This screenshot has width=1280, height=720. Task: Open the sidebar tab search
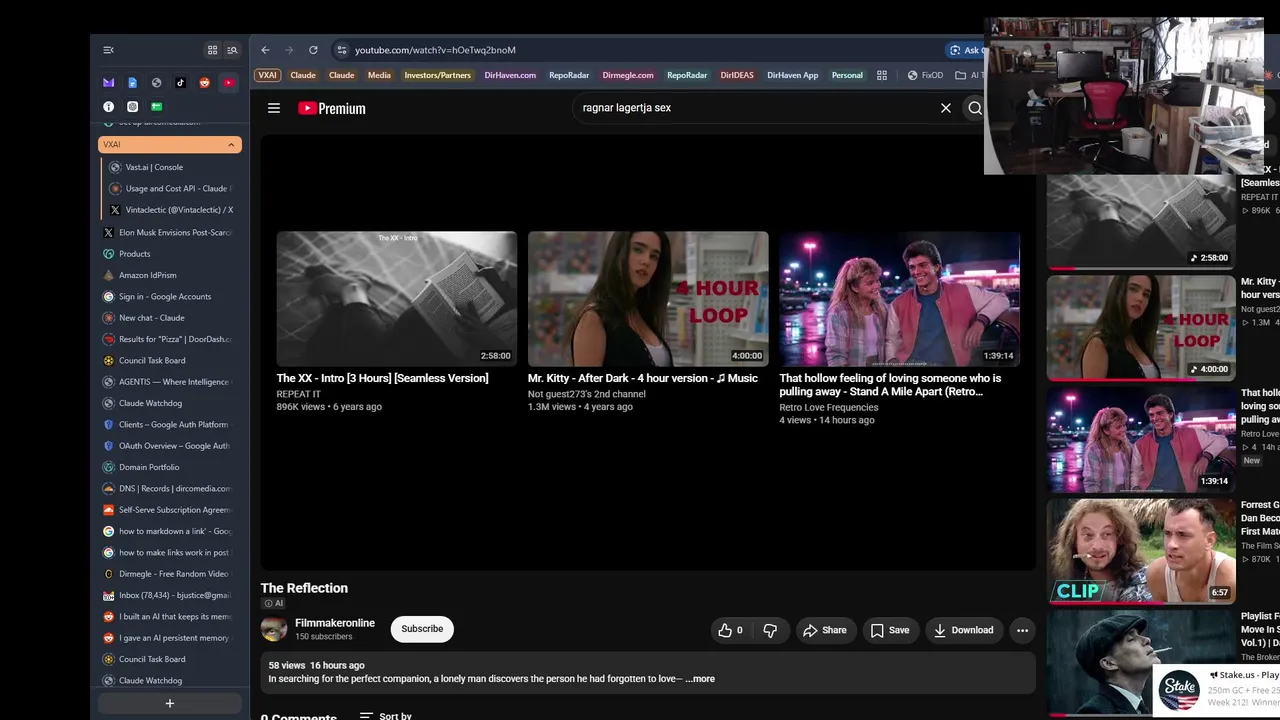(232, 50)
